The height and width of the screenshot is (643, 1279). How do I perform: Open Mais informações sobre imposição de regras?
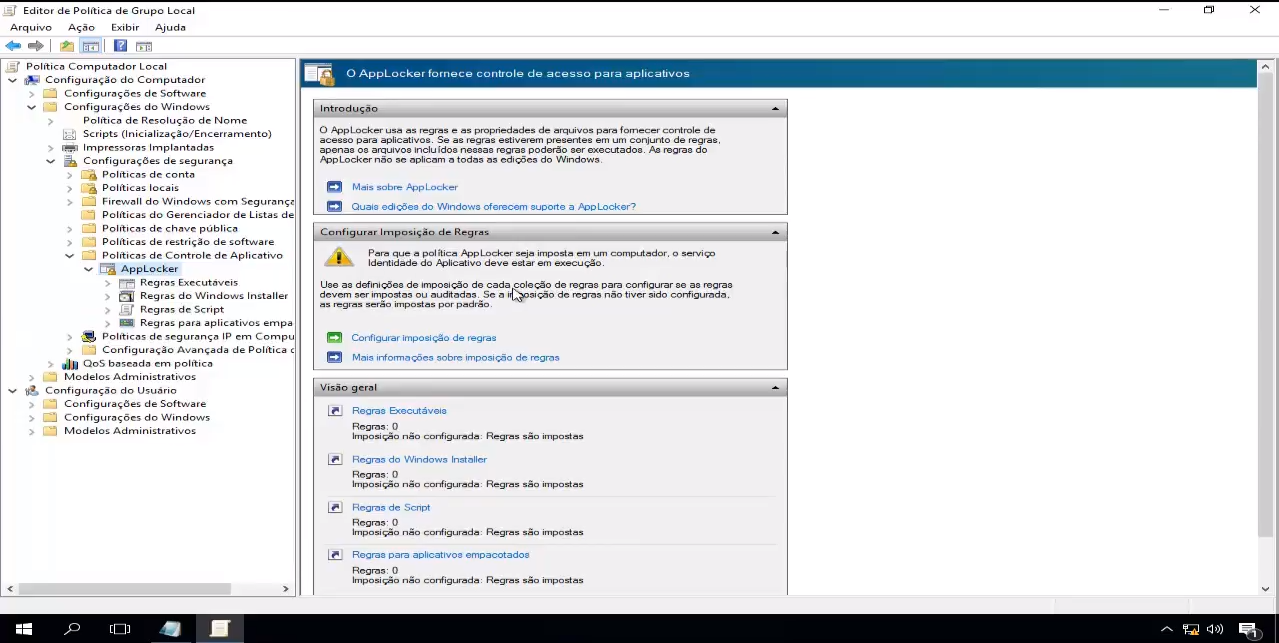(456, 357)
